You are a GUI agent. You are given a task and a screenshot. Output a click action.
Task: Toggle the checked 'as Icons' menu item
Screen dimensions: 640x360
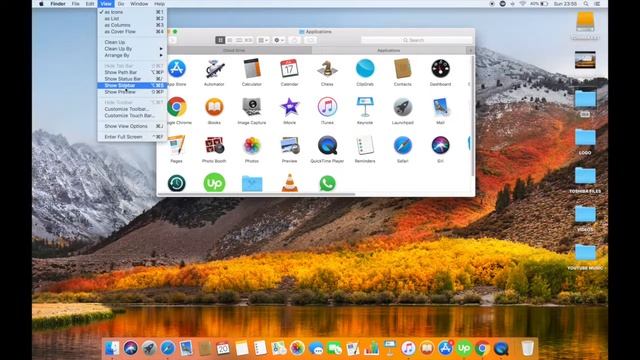click(132, 12)
